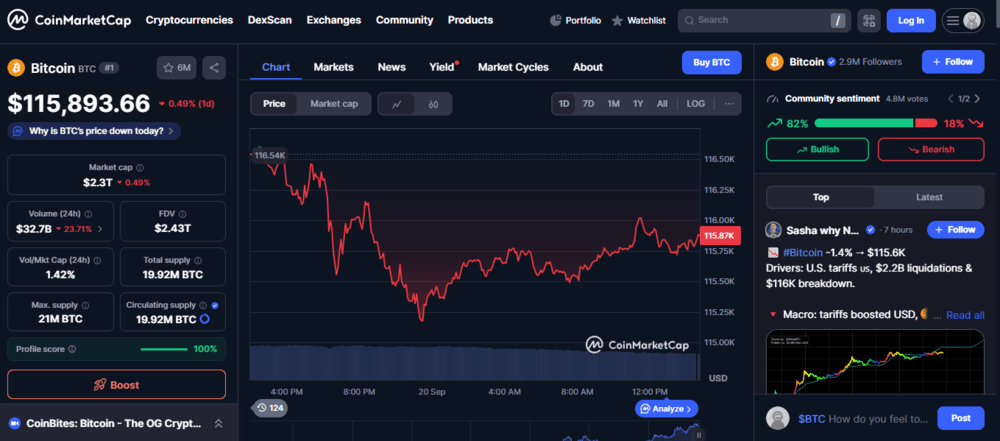Click the QR scan icon in header
1000x441 pixels.
click(869, 20)
